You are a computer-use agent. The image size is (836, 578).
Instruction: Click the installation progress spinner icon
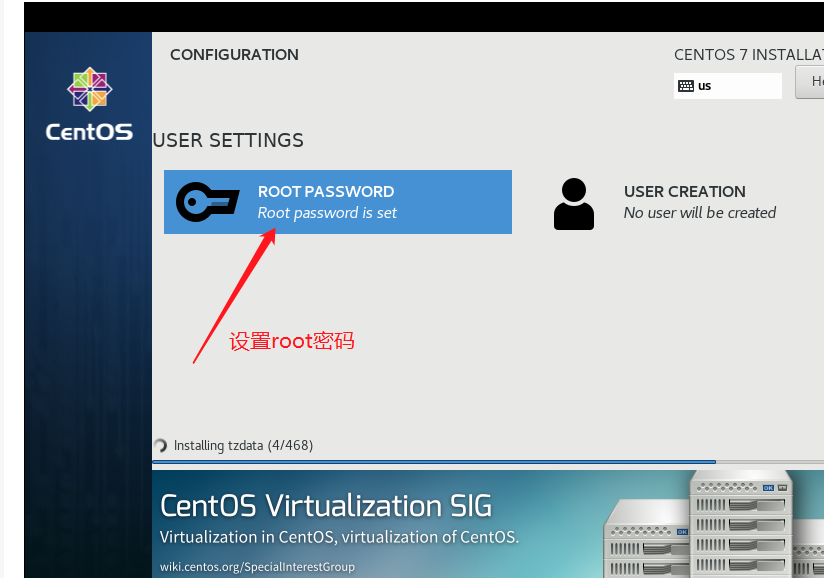pos(160,446)
